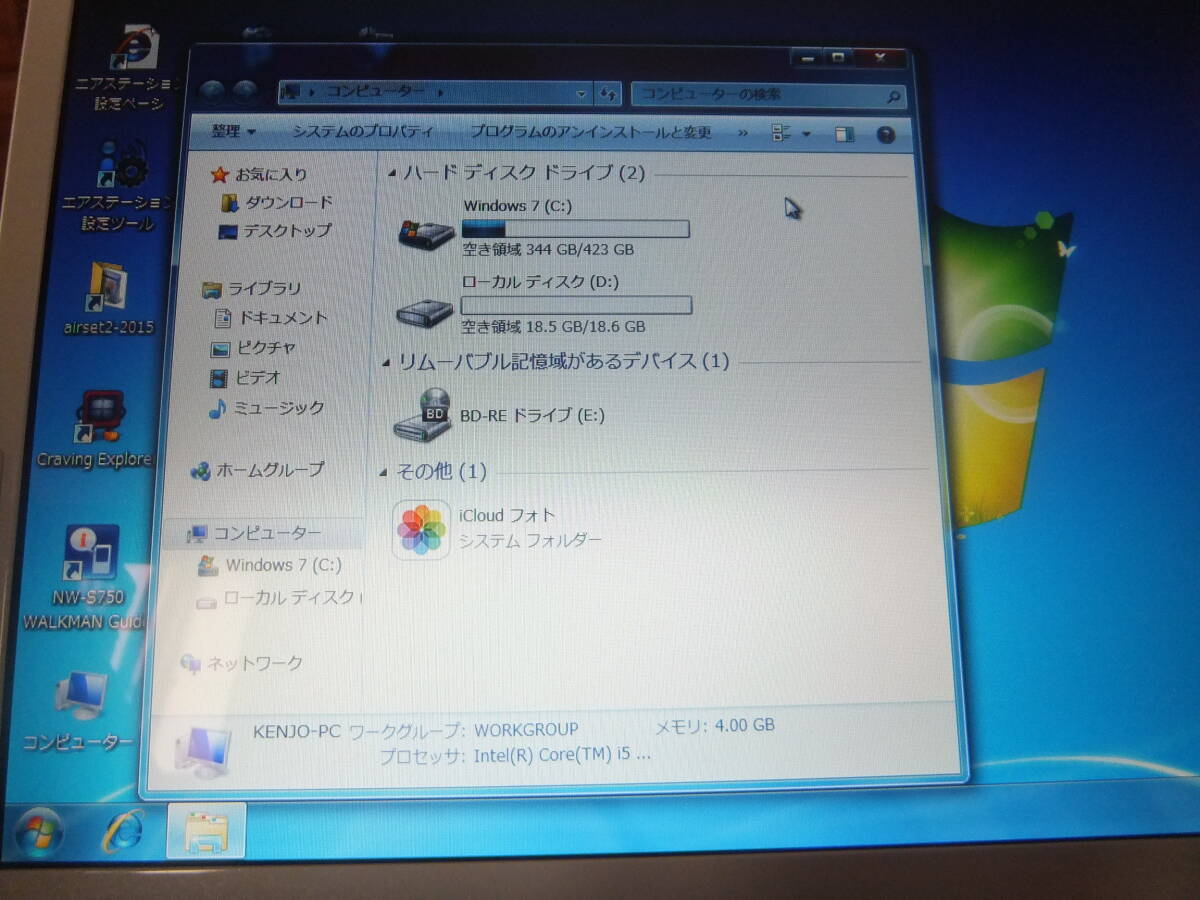The image size is (1200, 900).
Task: Click the BD-RE ドライブ (E:) label text
Action: point(532,415)
